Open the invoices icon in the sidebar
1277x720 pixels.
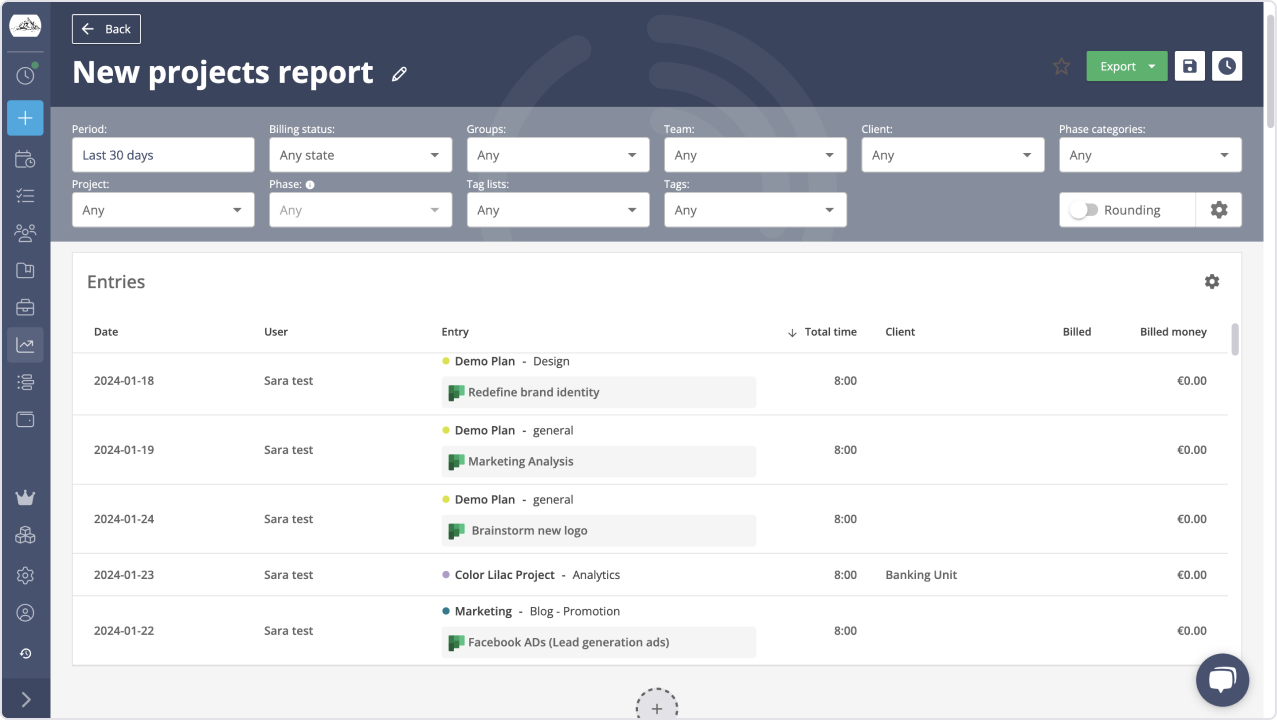pos(25,306)
